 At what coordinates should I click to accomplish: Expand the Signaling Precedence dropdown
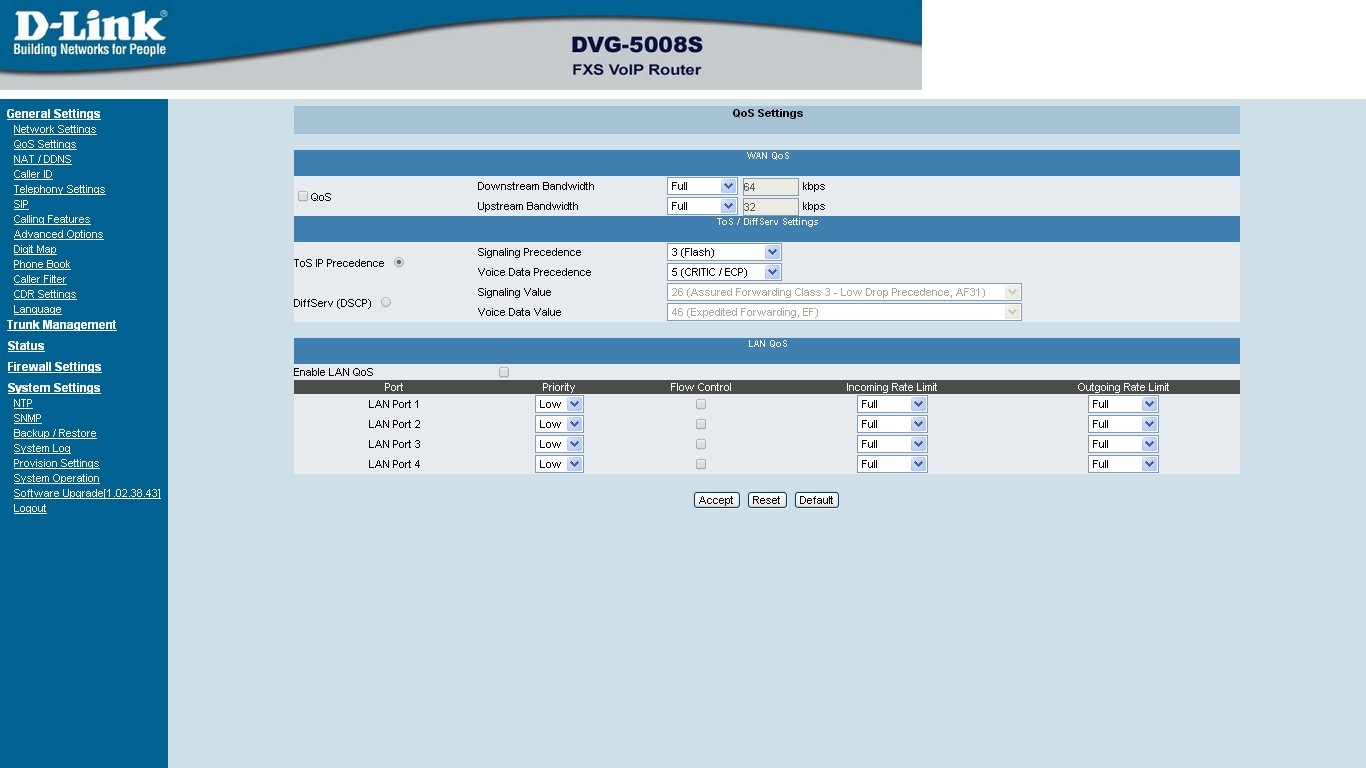tap(724, 252)
